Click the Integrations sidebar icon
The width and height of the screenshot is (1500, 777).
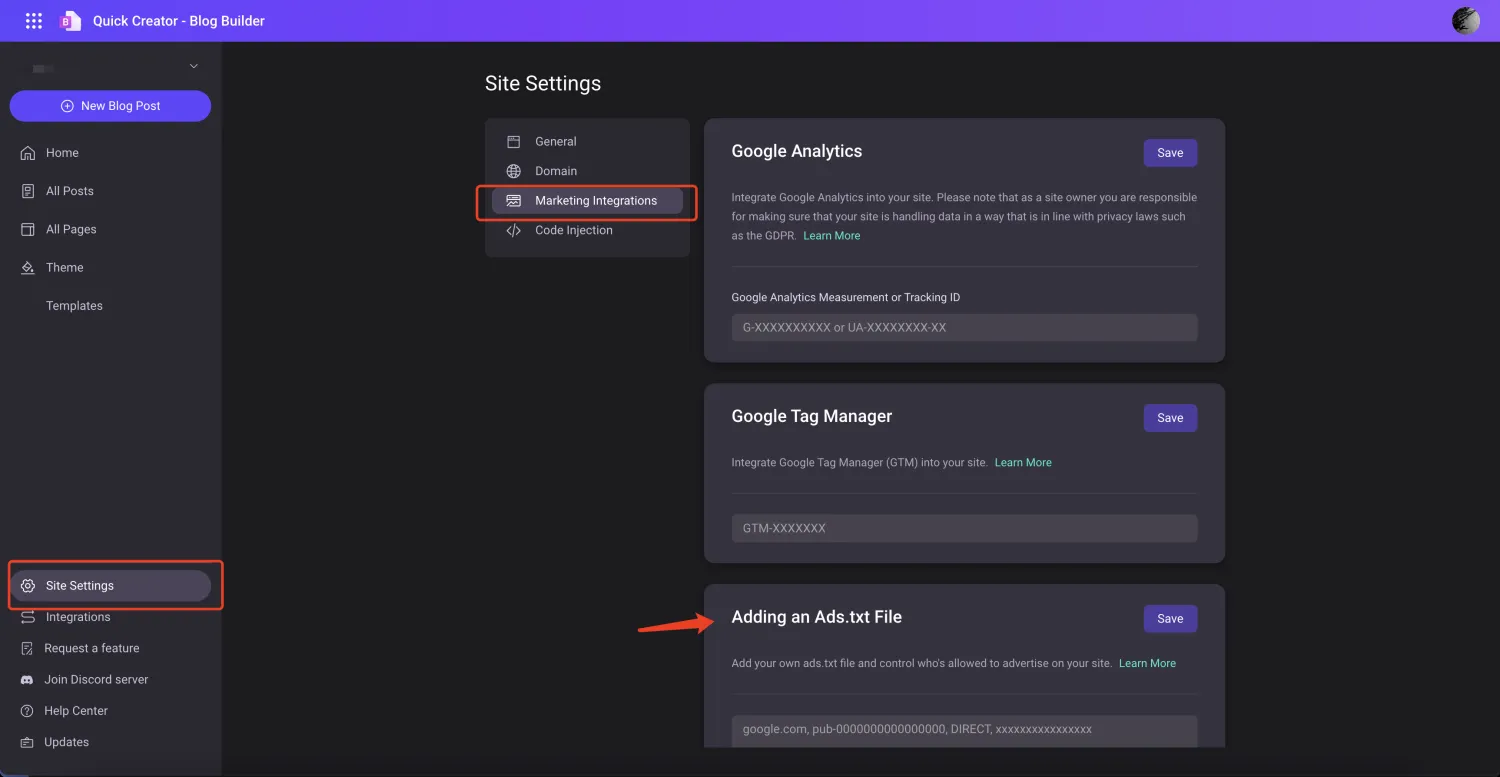tap(28, 617)
